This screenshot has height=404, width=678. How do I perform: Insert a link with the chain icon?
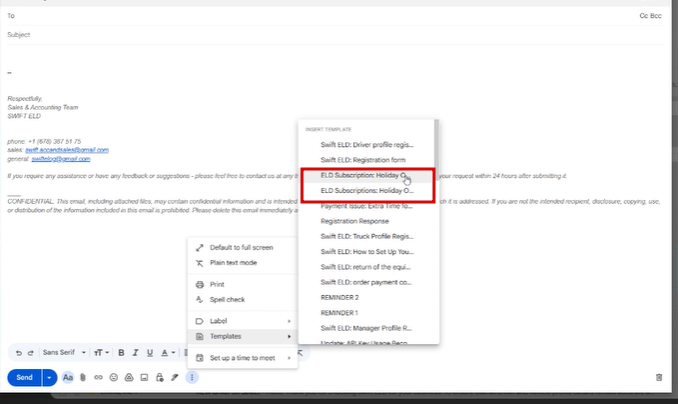pyautogui.click(x=99, y=378)
